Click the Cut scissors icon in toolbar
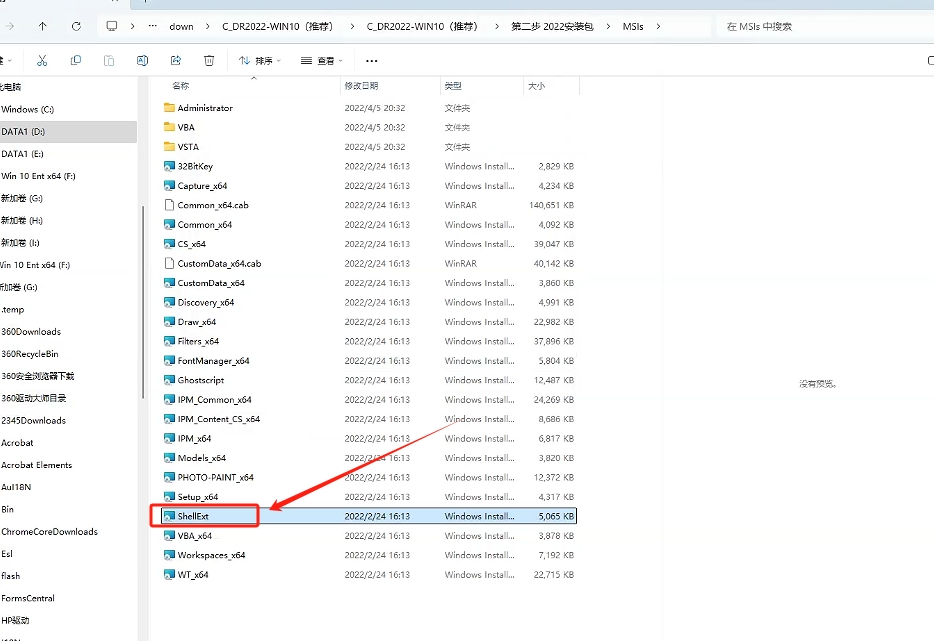The image size is (934, 641). pos(44,61)
